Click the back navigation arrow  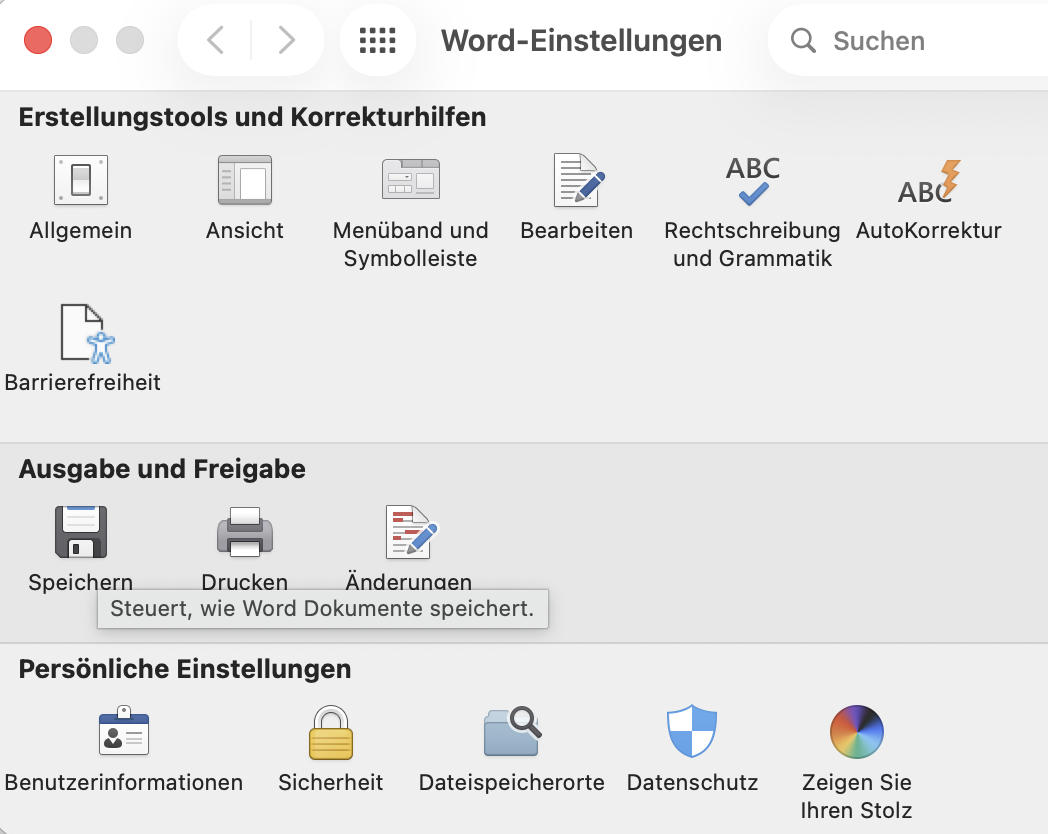[x=215, y=40]
